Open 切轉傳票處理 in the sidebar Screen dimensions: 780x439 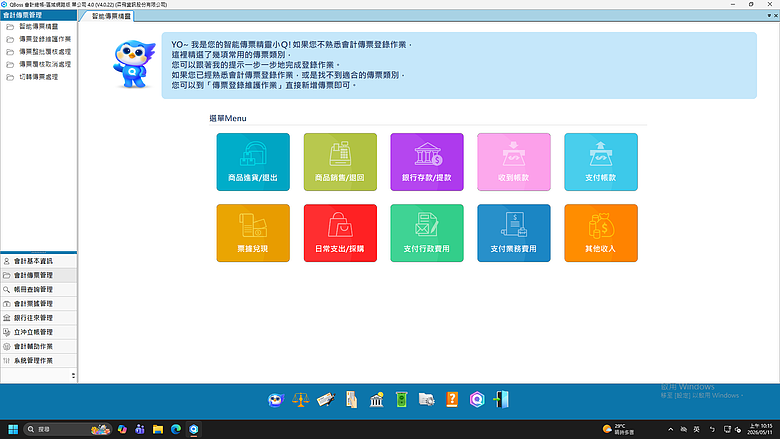(38, 77)
